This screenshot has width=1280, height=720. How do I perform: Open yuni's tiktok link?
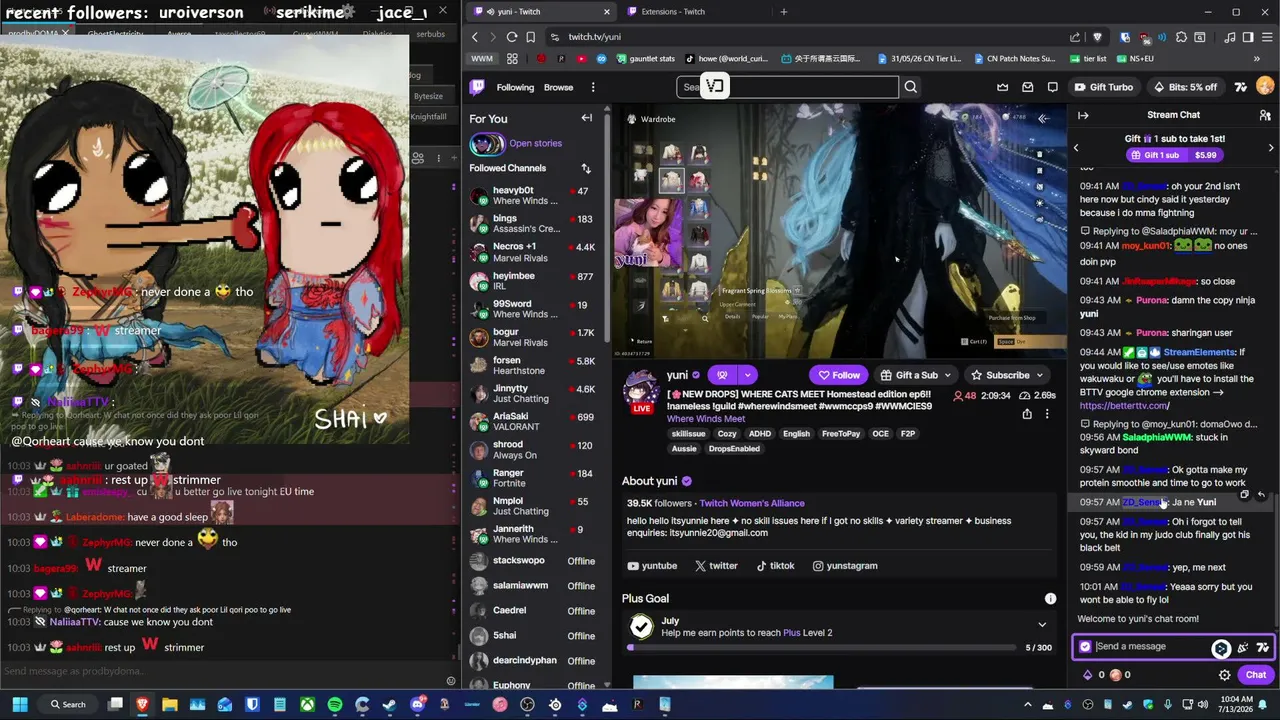pyautogui.click(x=775, y=566)
